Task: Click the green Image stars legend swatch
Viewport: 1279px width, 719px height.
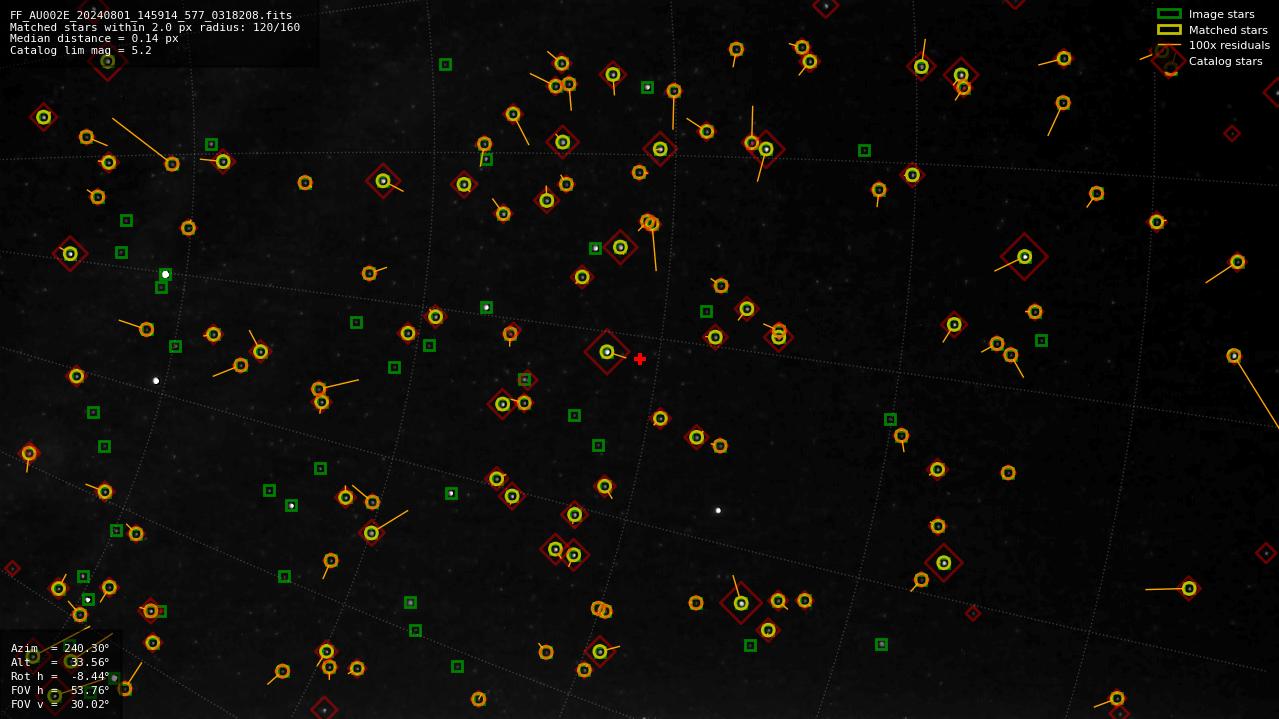Action: coord(1169,14)
